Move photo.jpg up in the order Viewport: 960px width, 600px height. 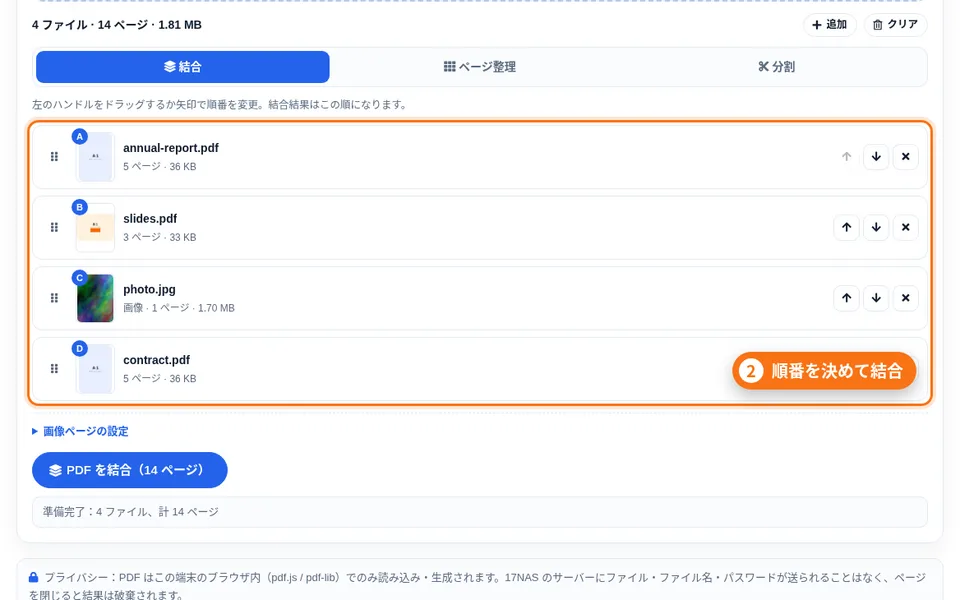tap(846, 298)
